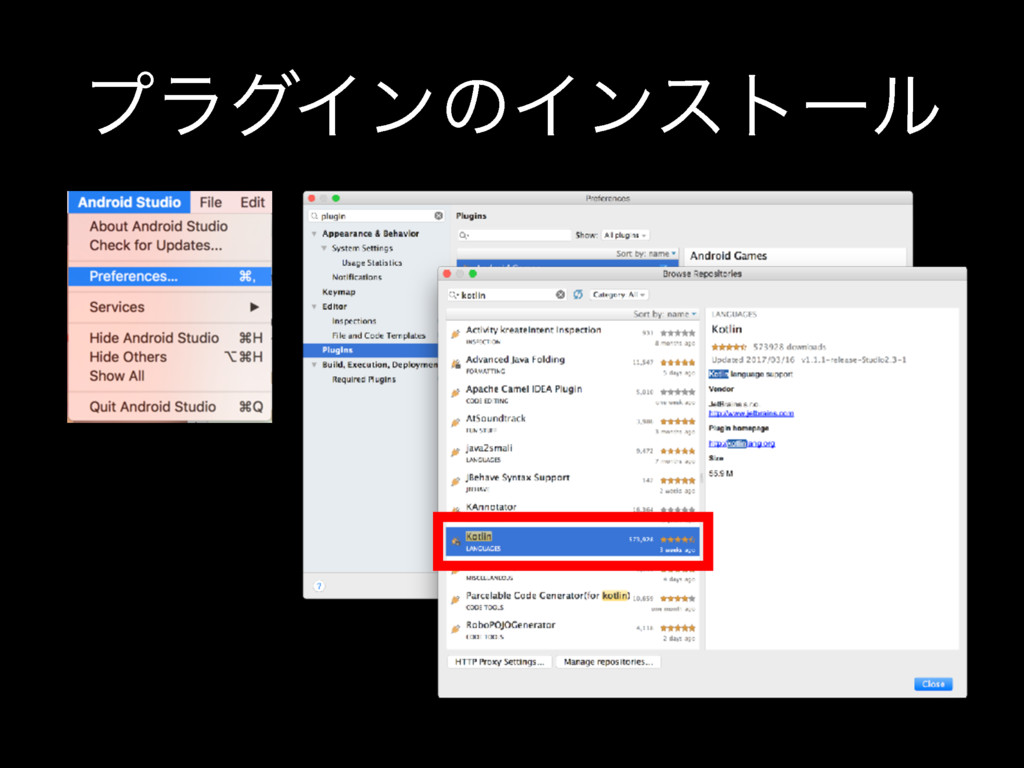This screenshot has height=768, width=1024.
Task: Select JBehave Syntax Support plugin
Action: 572,483
